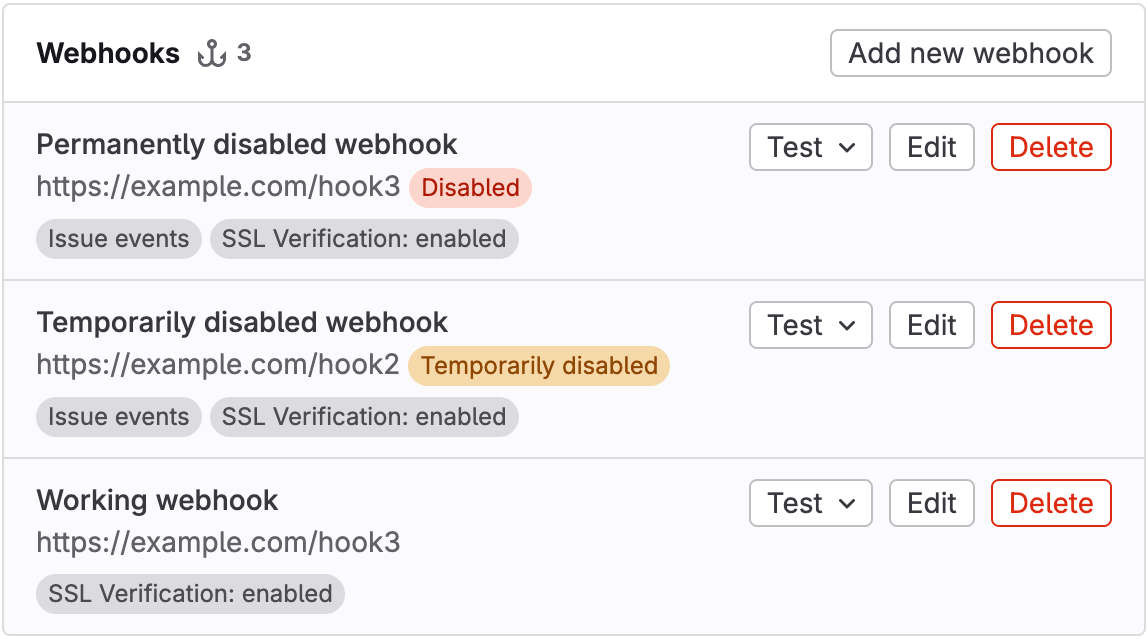1148x639 pixels.
Task: Delete the Permanently disabled webhook
Action: click(1050, 147)
